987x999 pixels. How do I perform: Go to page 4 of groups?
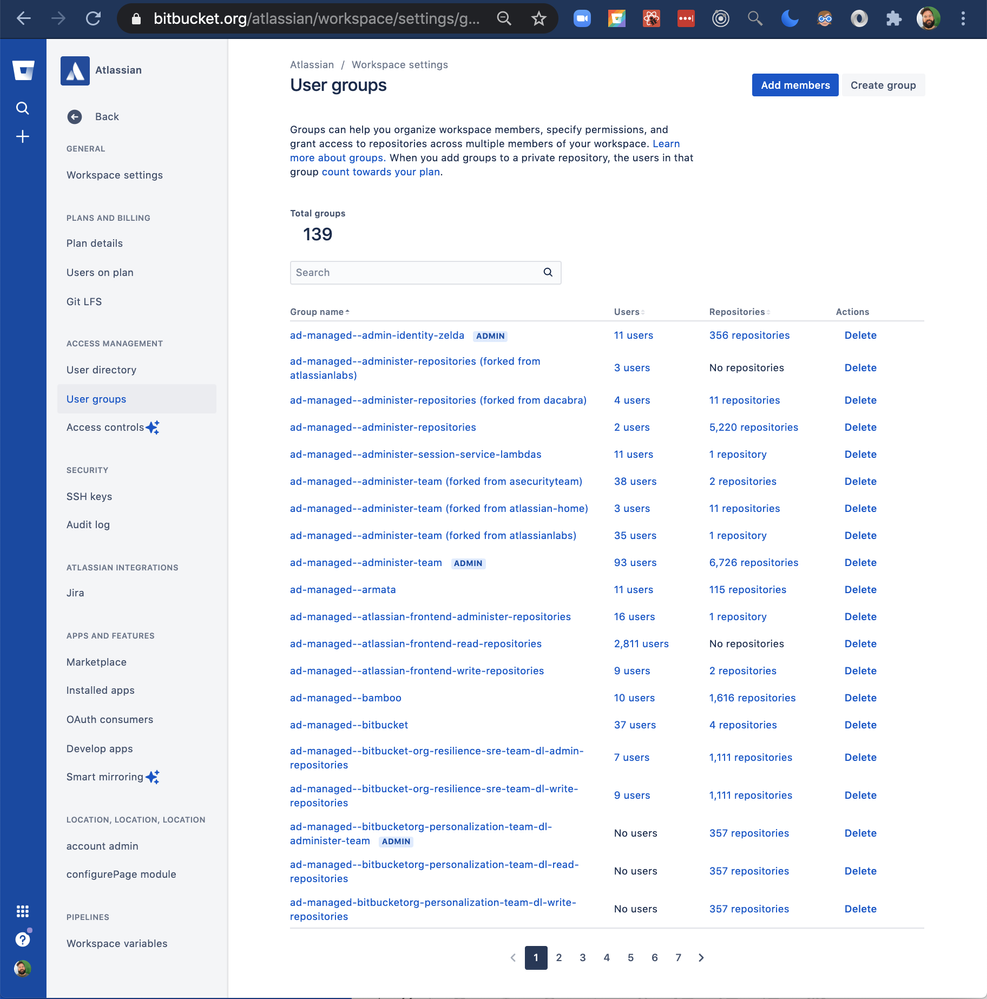coord(607,958)
